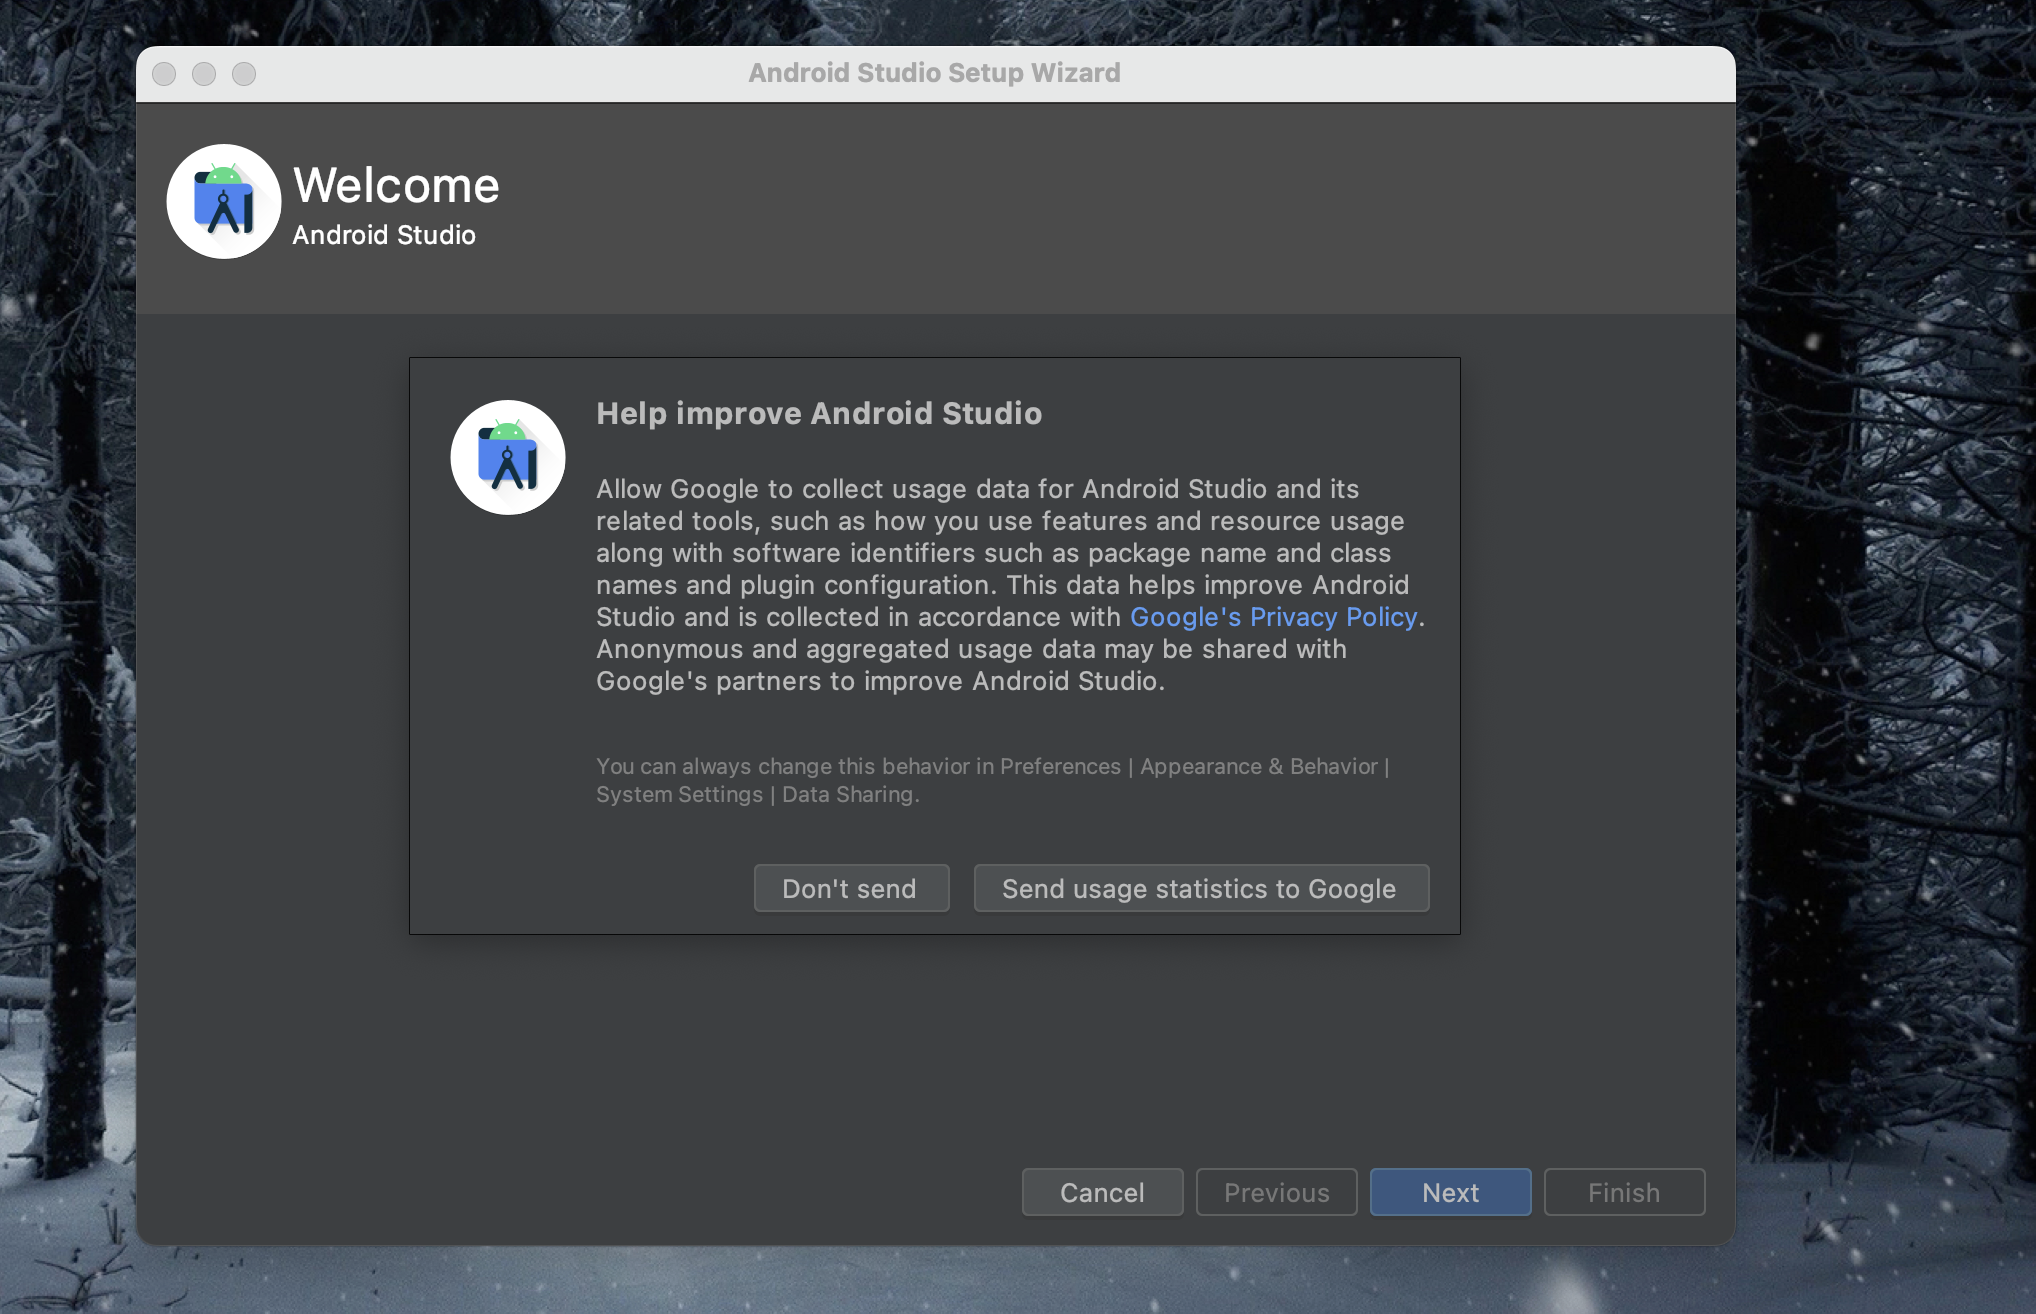Screen dimensions: 2036x1314
Task: Close the Setup Wizard window
Action: coord(164,74)
